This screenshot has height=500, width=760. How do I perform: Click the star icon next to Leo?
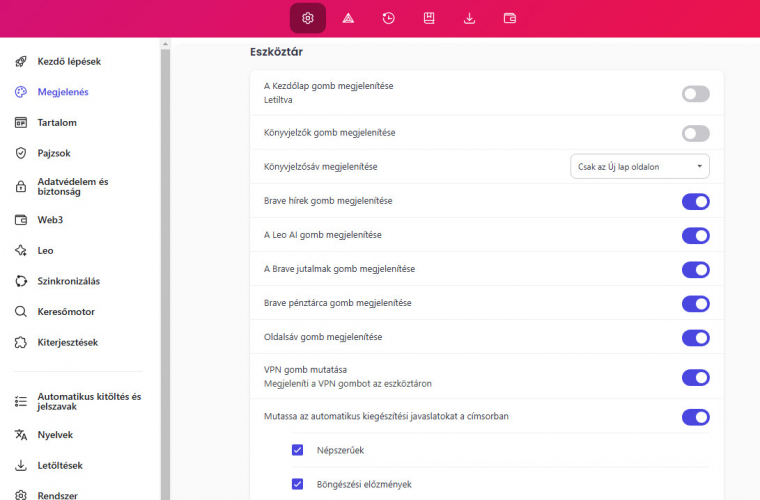[x=21, y=250]
